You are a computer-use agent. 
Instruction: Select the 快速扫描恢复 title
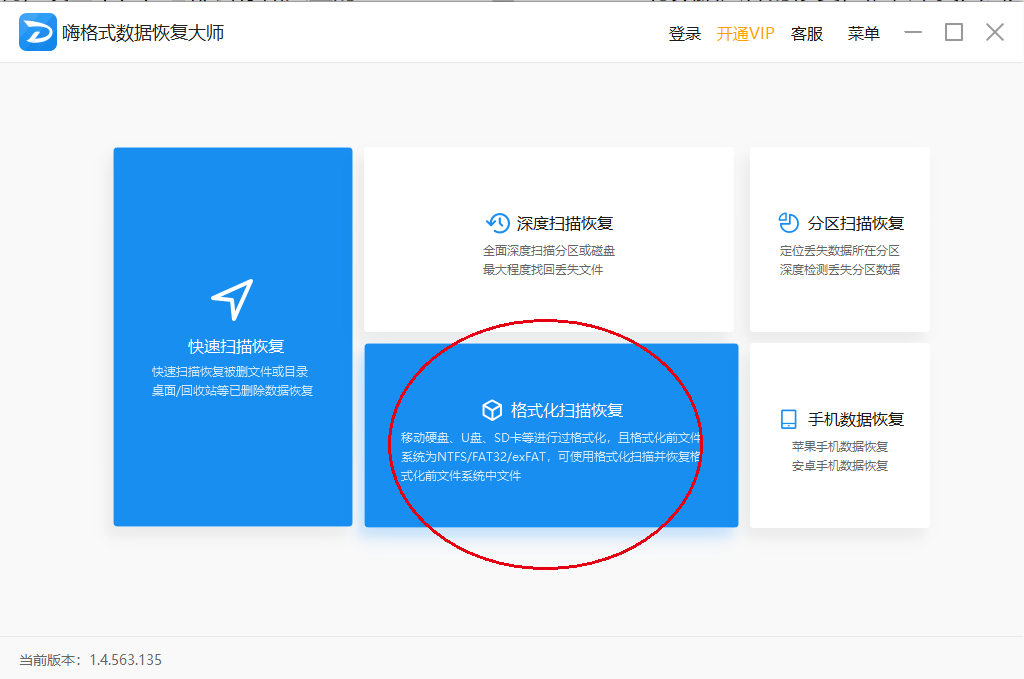click(x=236, y=346)
